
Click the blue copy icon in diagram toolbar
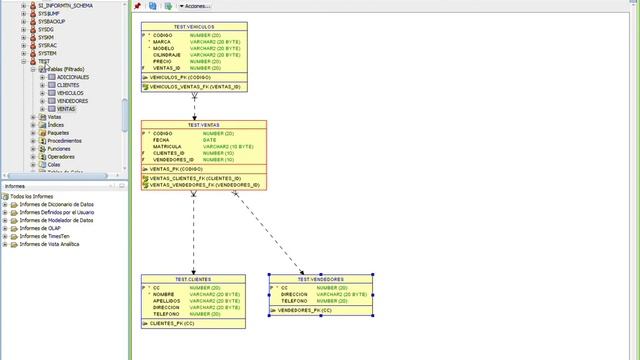152,6
